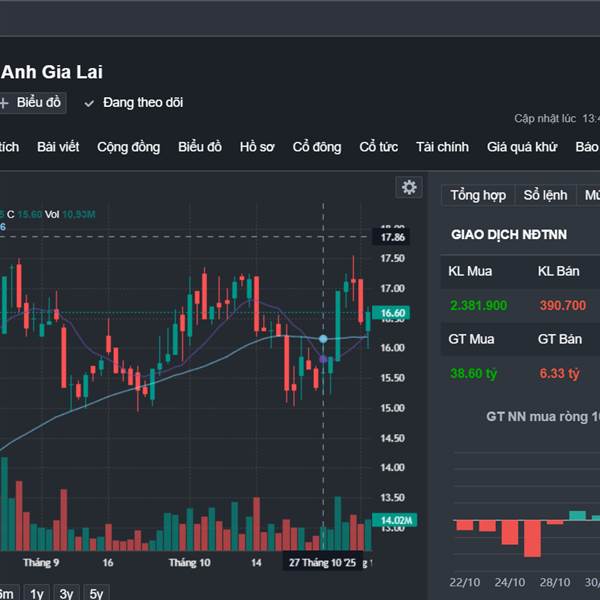Open the Bài viết tab
The height and width of the screenshot is (600, 600).
pos(58,147)
